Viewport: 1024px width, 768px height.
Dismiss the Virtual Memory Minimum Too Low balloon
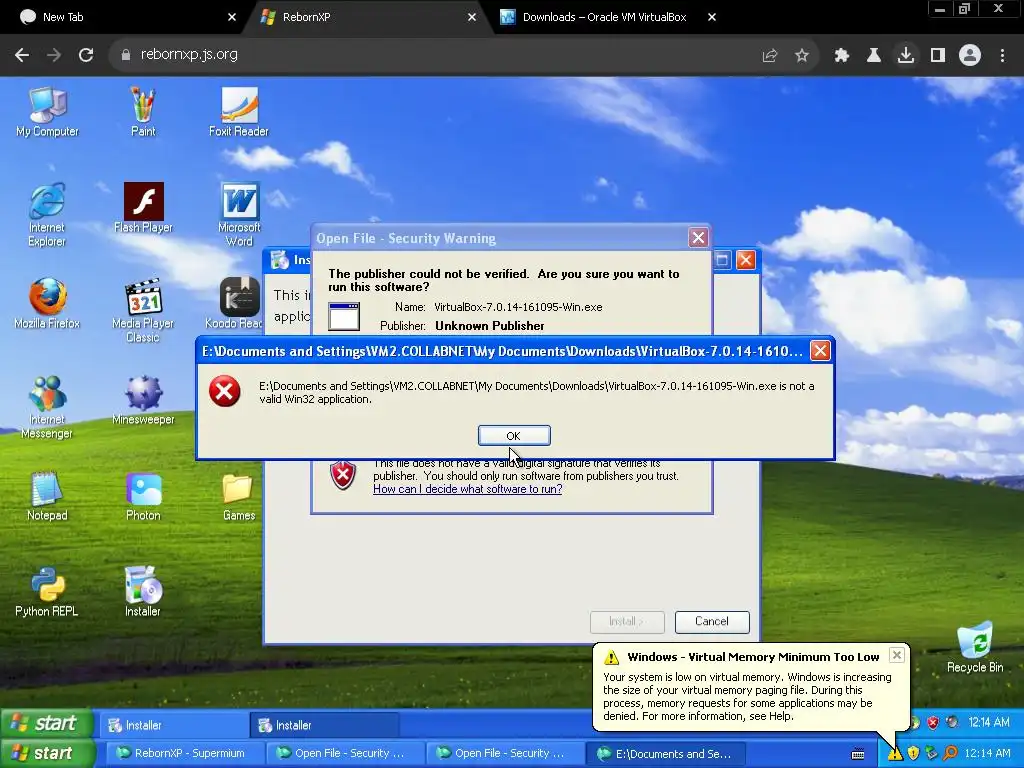click(897, 655)
